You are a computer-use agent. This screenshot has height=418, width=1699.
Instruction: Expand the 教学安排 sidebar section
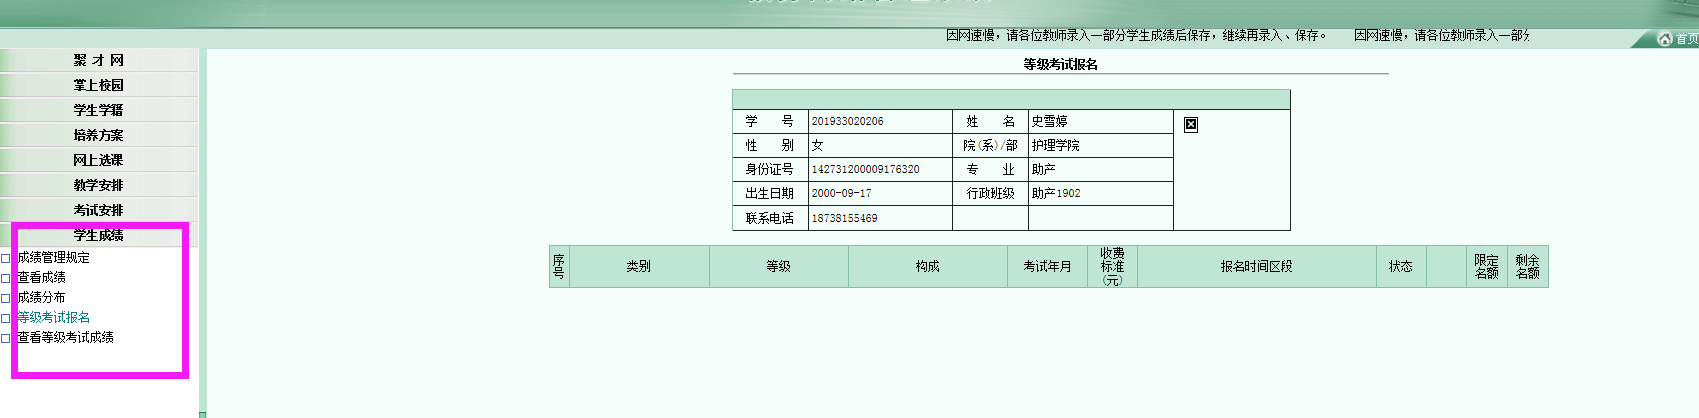click(98, 185)
